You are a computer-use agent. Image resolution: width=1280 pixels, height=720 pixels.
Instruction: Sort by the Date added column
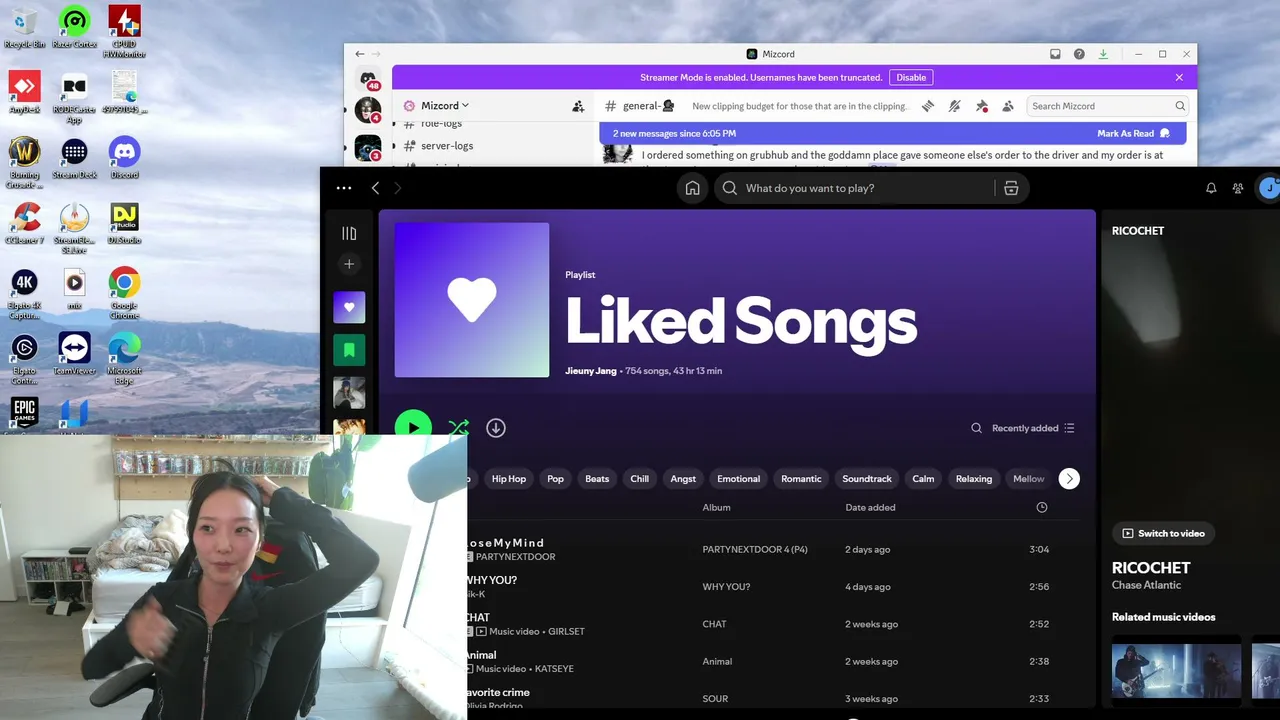870,507
